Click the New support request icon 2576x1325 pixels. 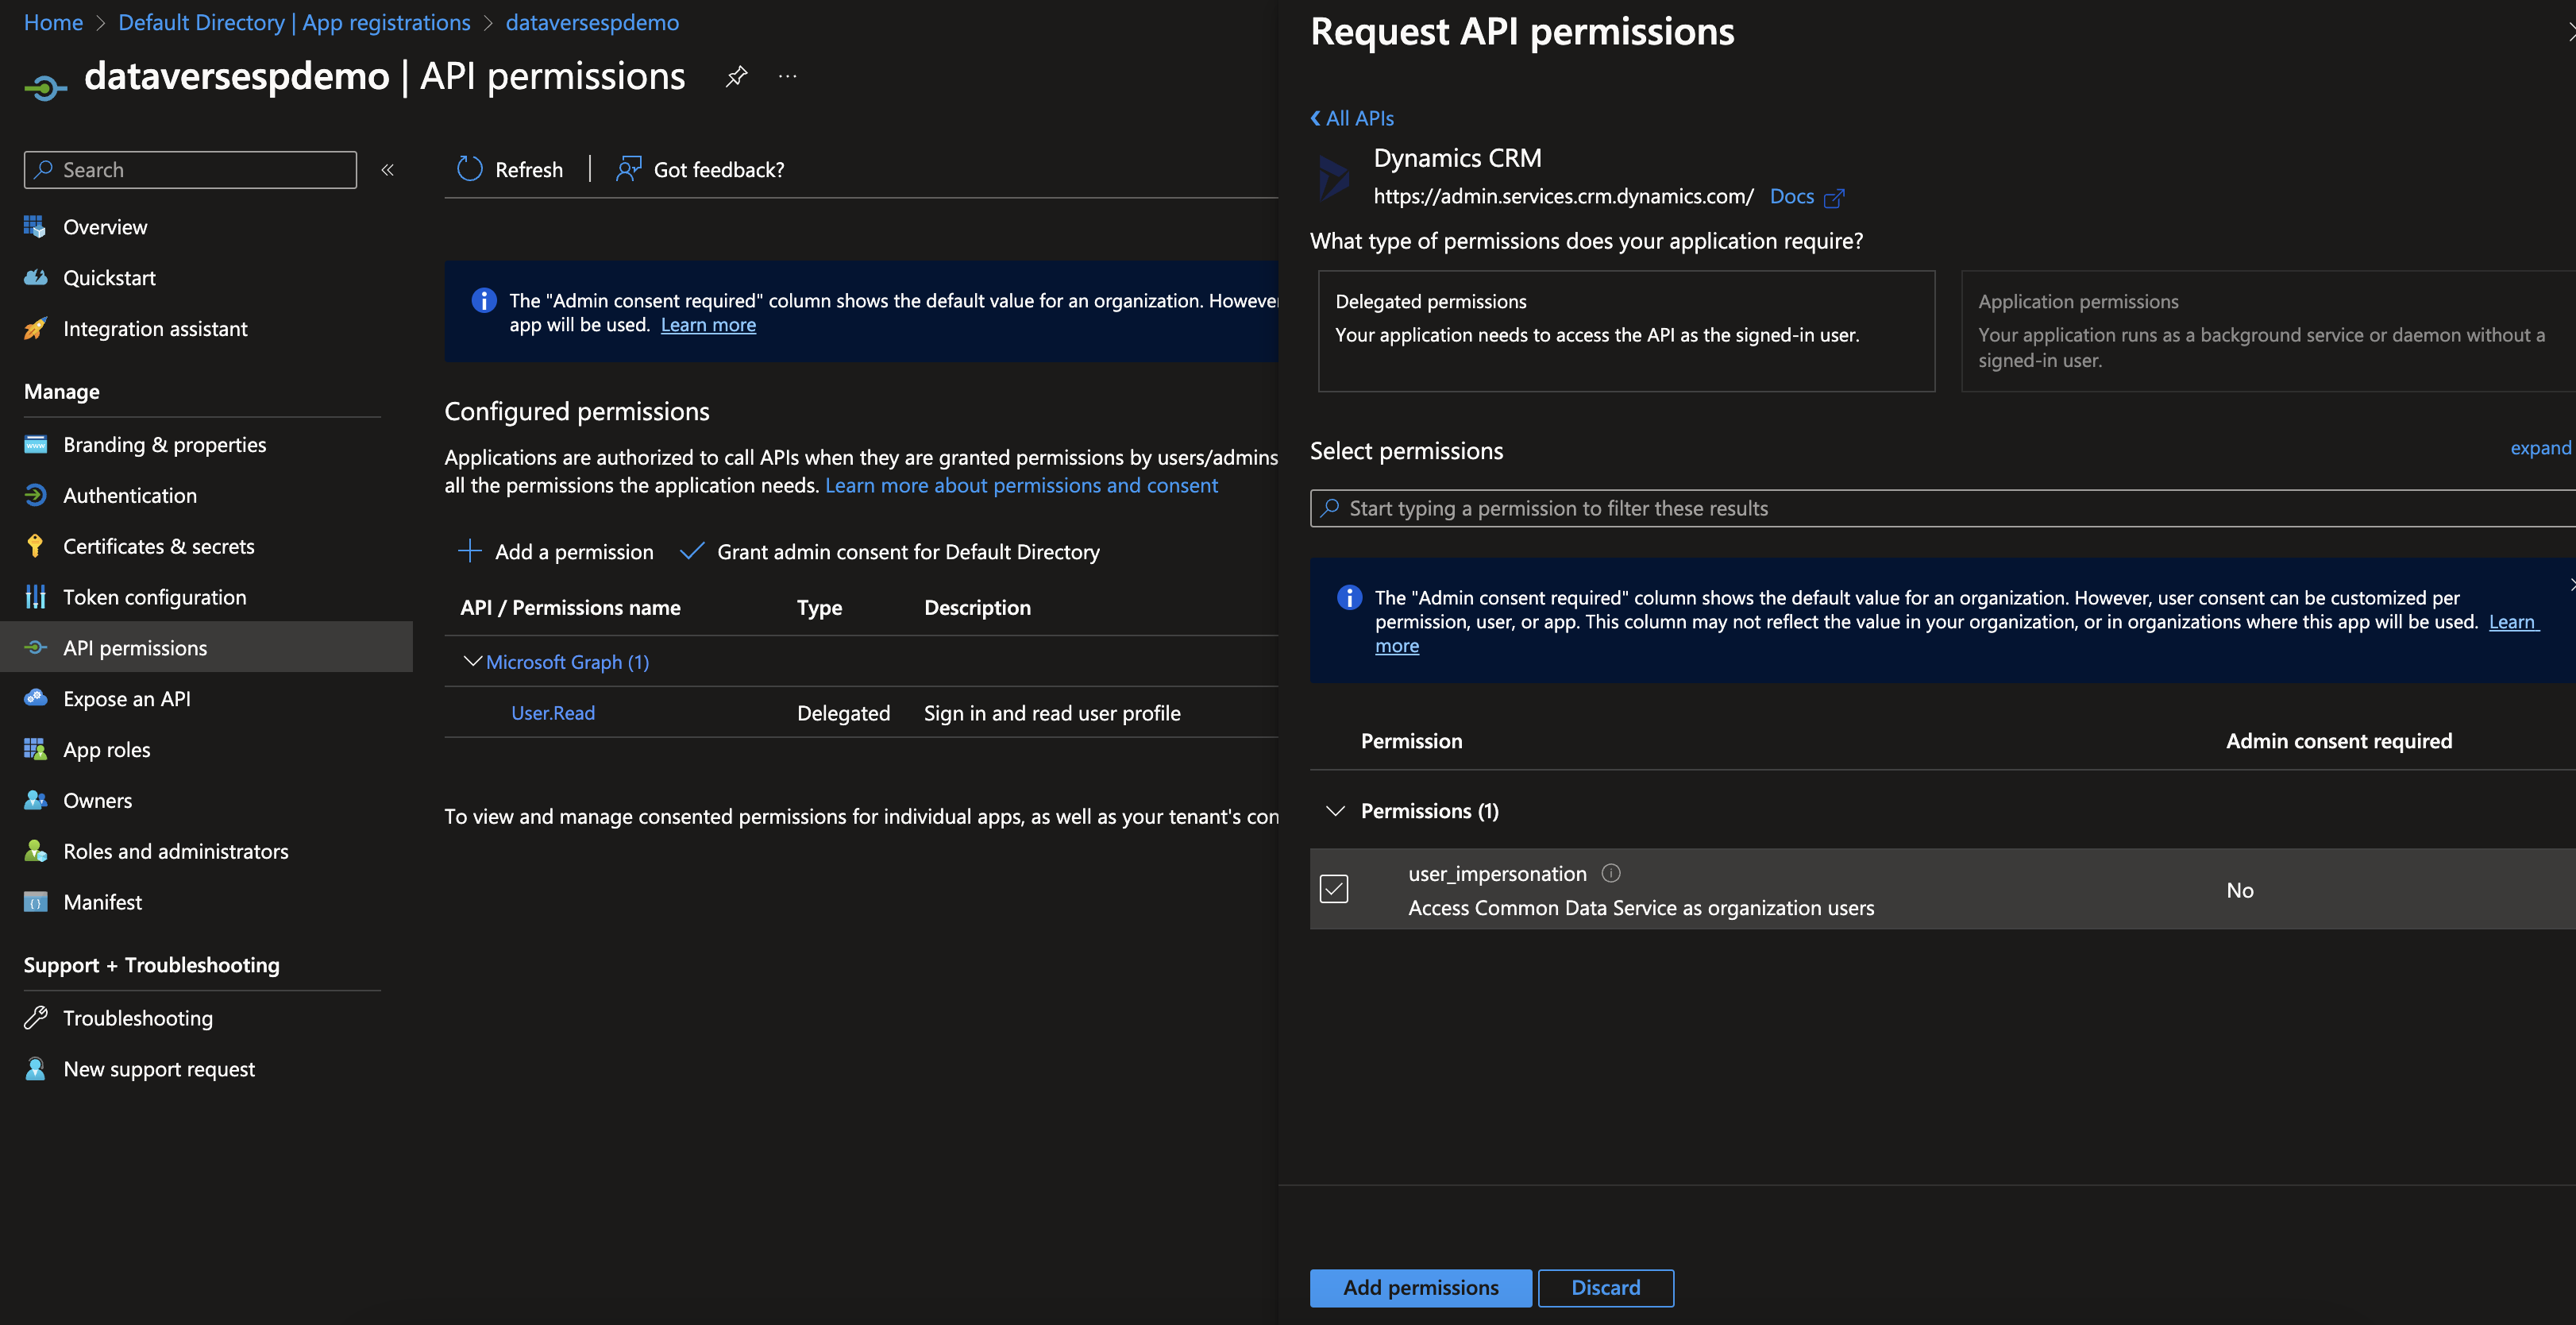[35, 1069]
